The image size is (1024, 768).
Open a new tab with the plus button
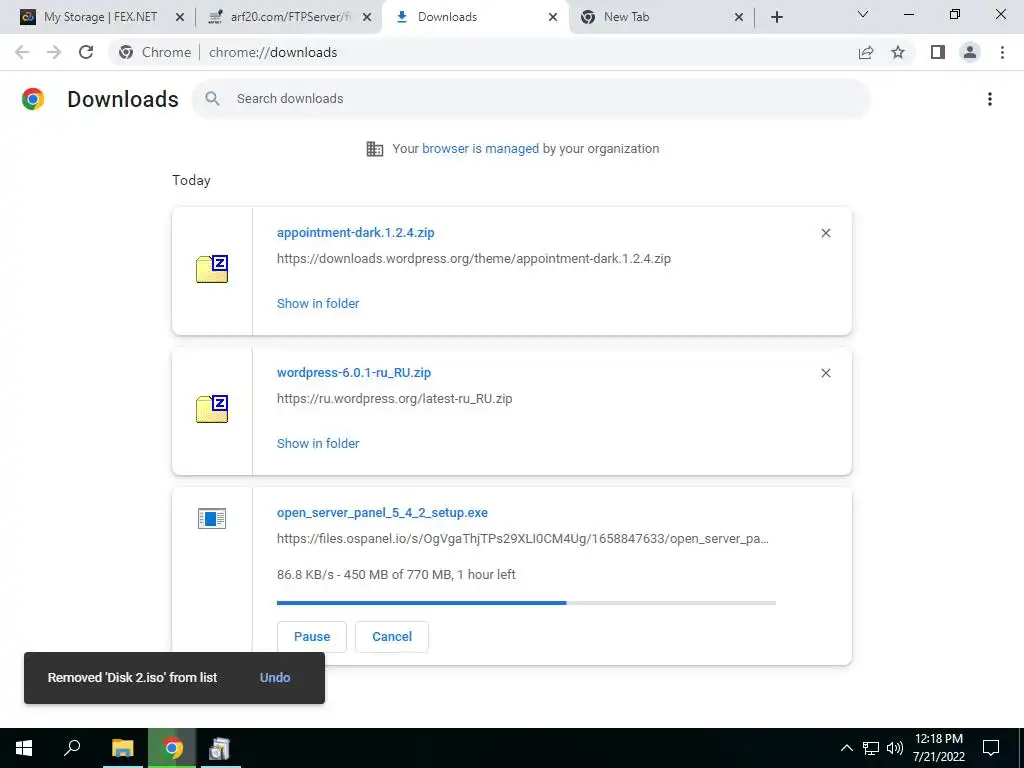pos(776,17)
